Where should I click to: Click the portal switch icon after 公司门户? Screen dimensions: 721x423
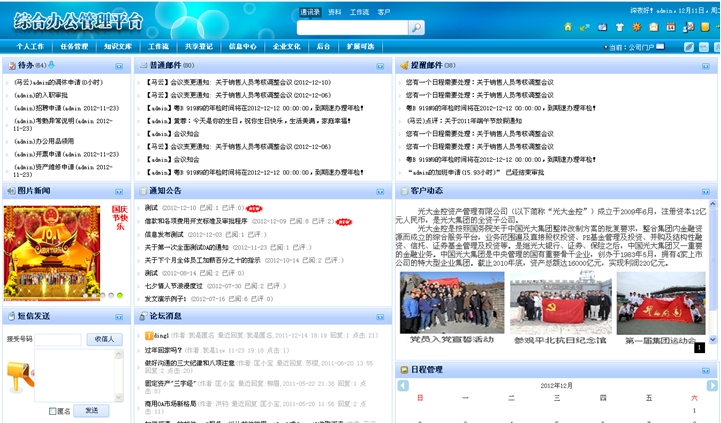coord(660,46)
